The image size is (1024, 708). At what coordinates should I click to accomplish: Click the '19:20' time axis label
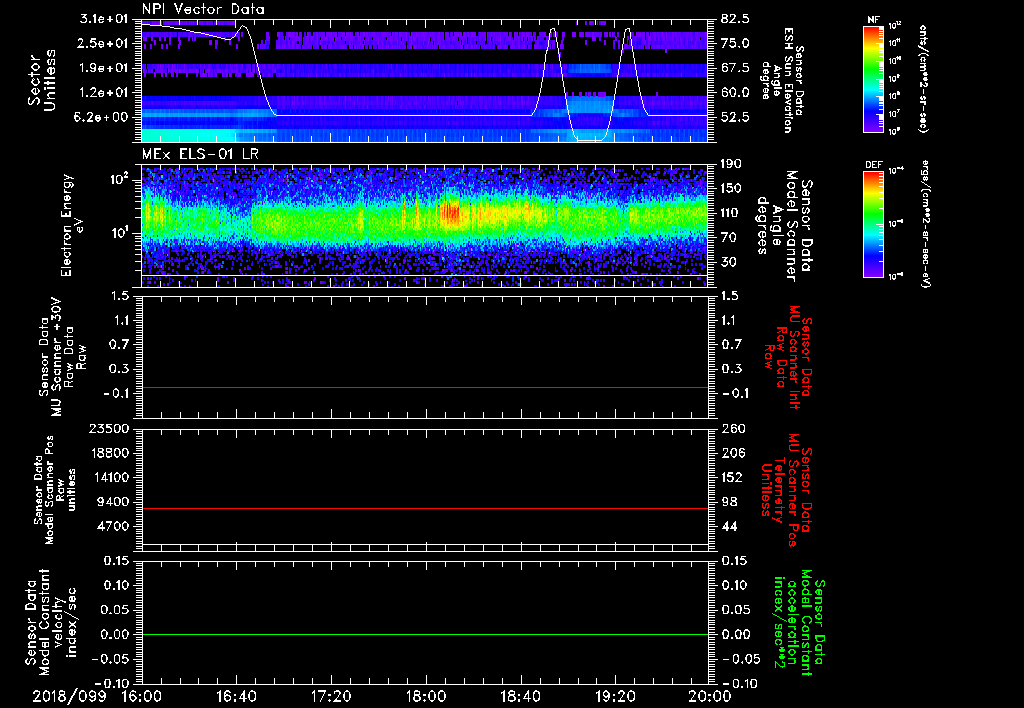[x=615, y=696]
